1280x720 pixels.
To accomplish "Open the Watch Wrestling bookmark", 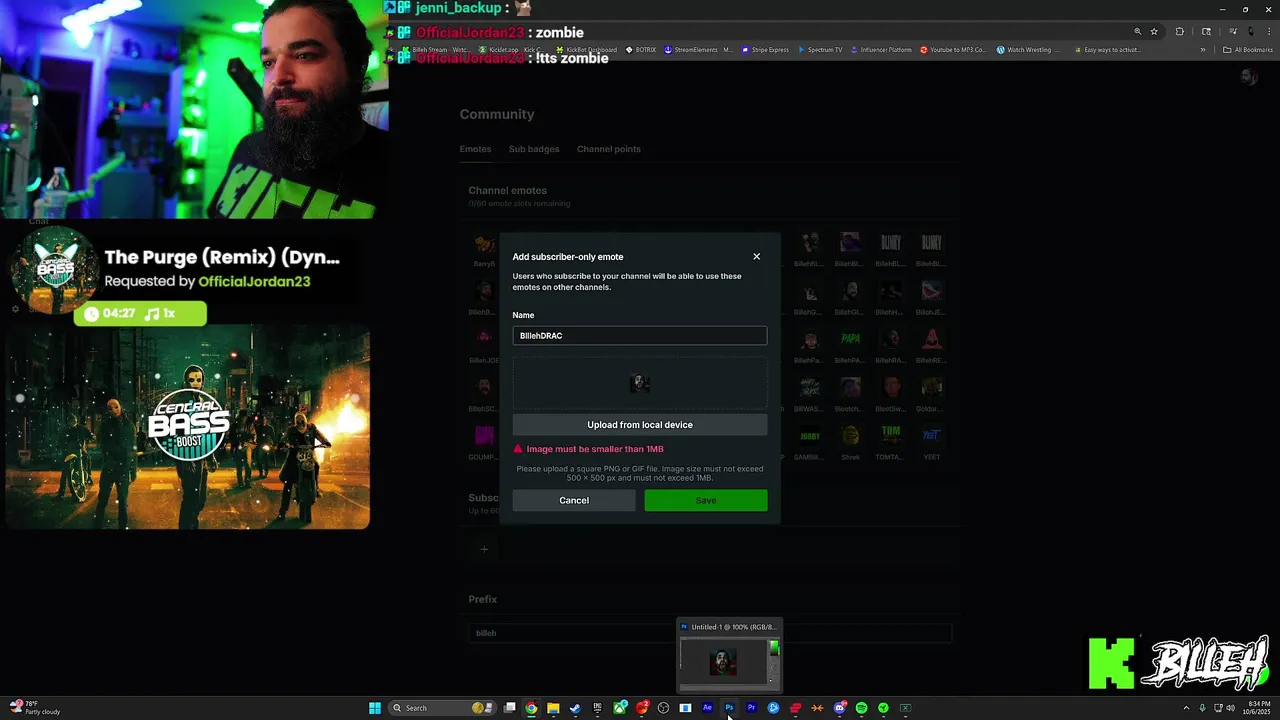I will (x=1030, y=50).
